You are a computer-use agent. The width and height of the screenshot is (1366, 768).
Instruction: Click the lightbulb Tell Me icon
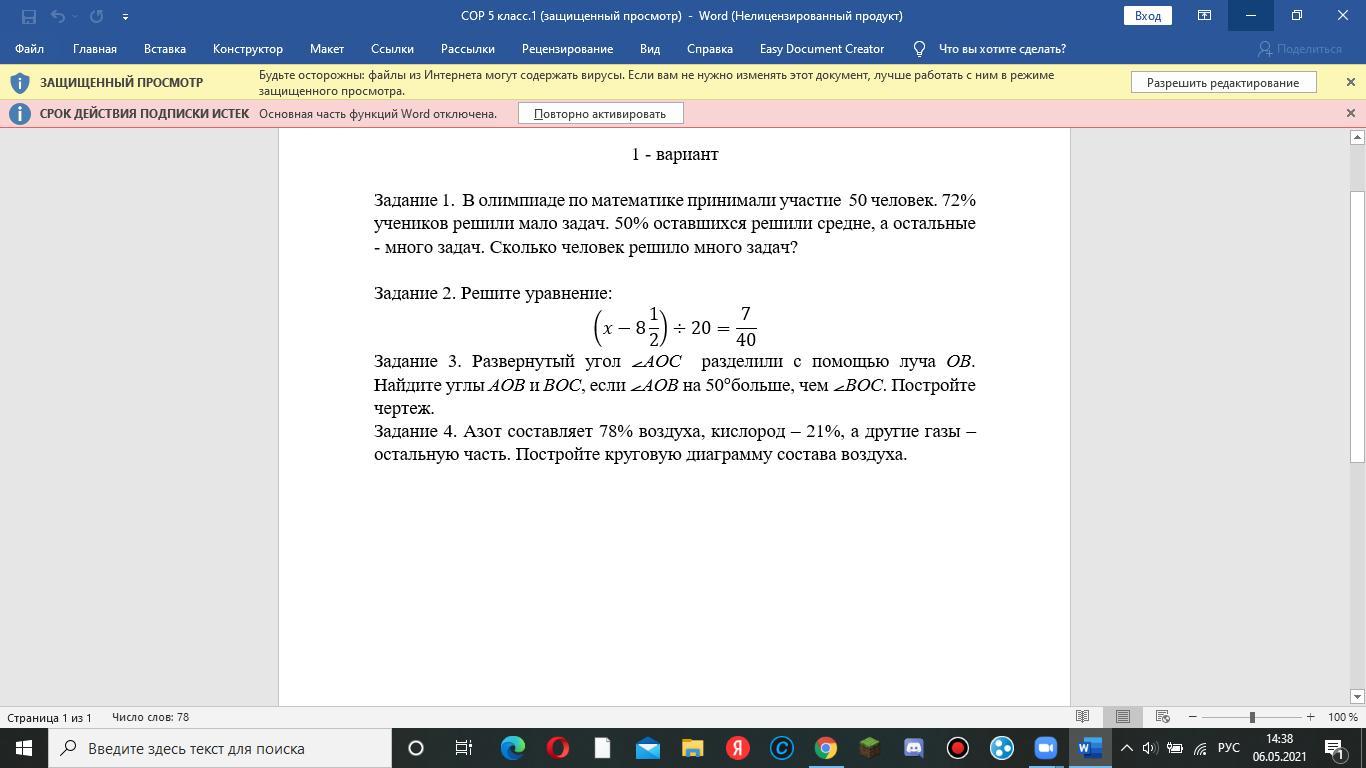point(919,48)
